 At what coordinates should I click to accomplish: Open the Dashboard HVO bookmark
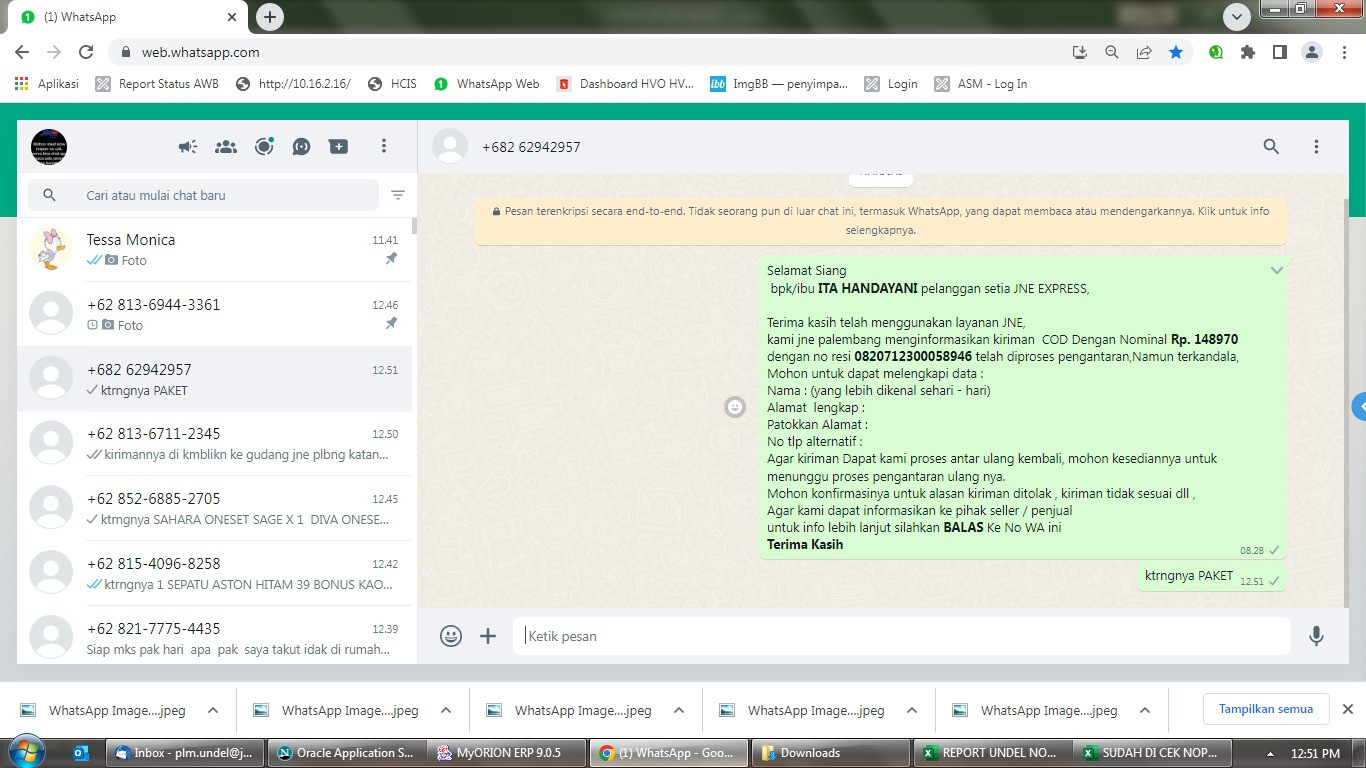click(625, 84)
